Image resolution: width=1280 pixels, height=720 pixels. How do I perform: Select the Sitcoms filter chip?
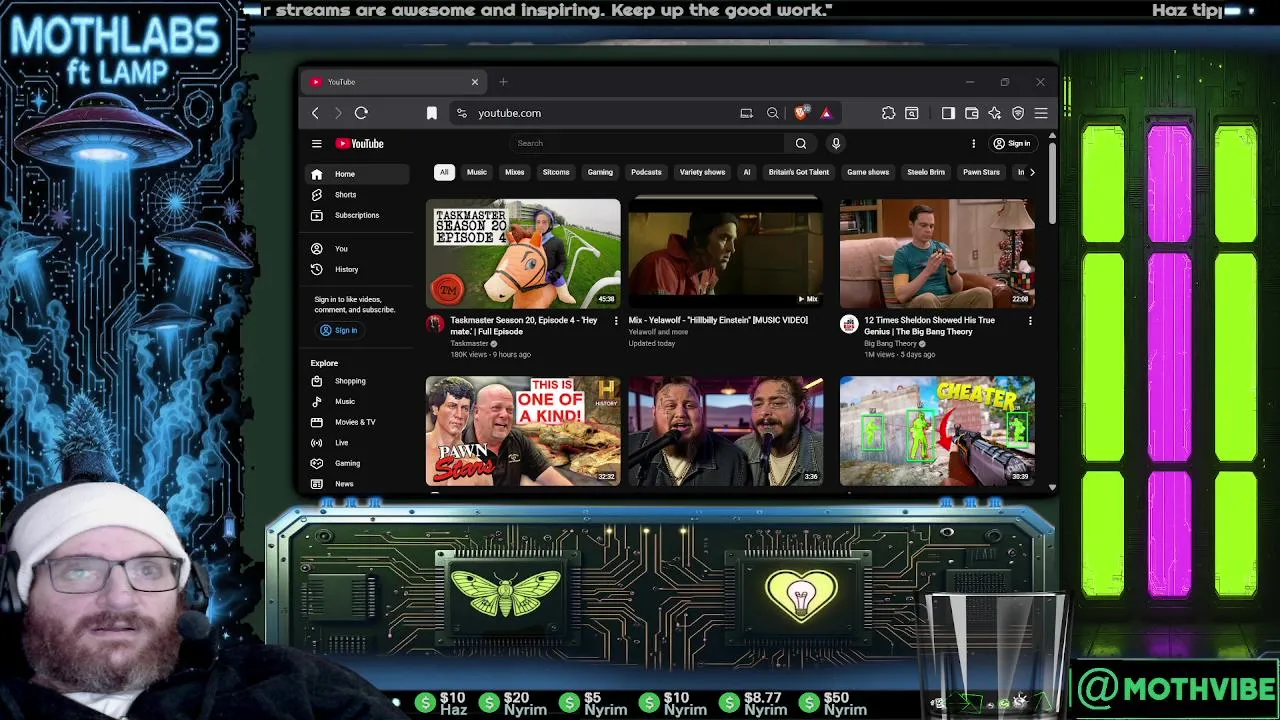[556, 172]
